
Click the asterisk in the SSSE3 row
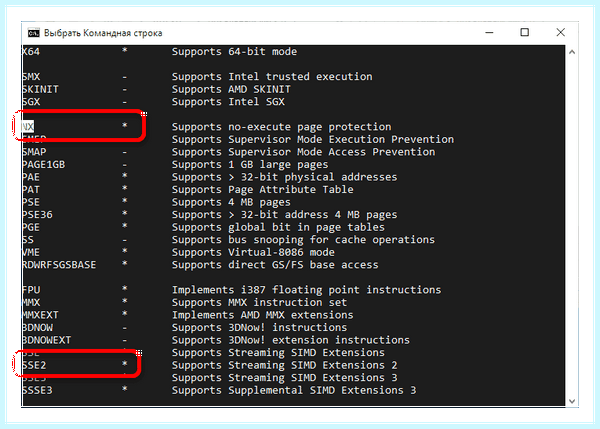(x=125, y=390)
